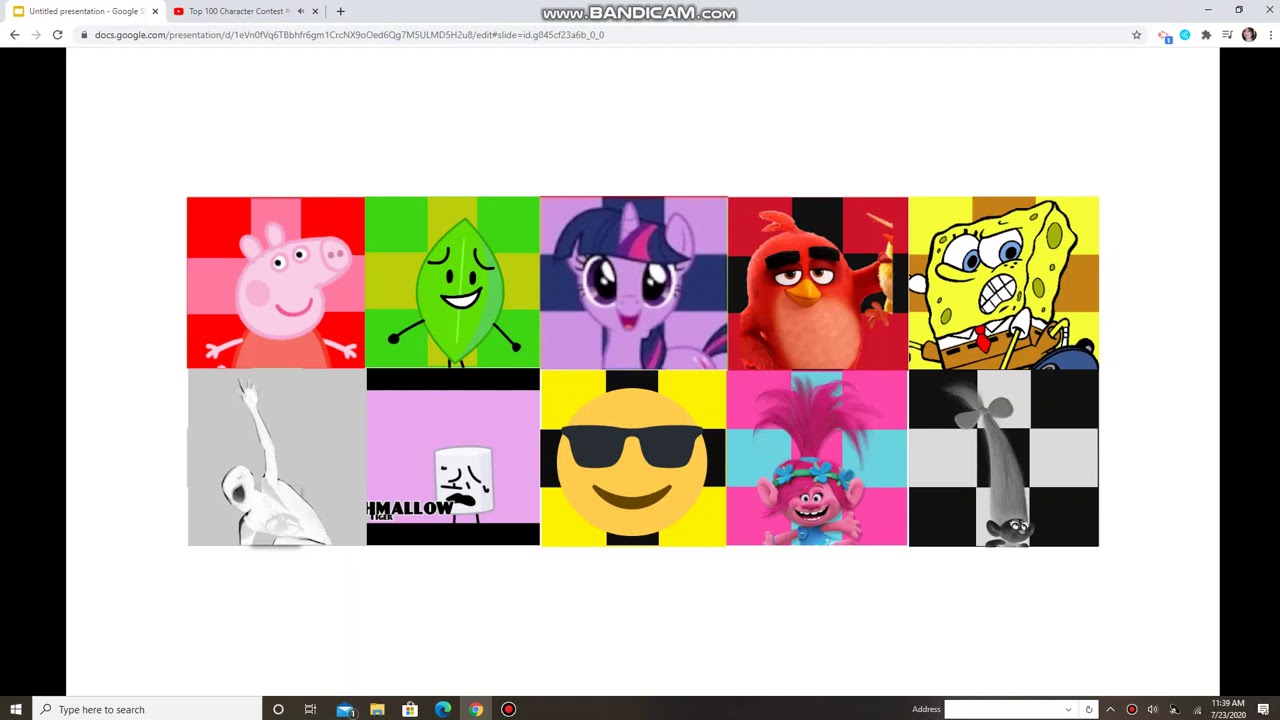Screen dimensions: 1280x720
Task: Select the Marshmallow character image
Action: click(x=453, y=458)
